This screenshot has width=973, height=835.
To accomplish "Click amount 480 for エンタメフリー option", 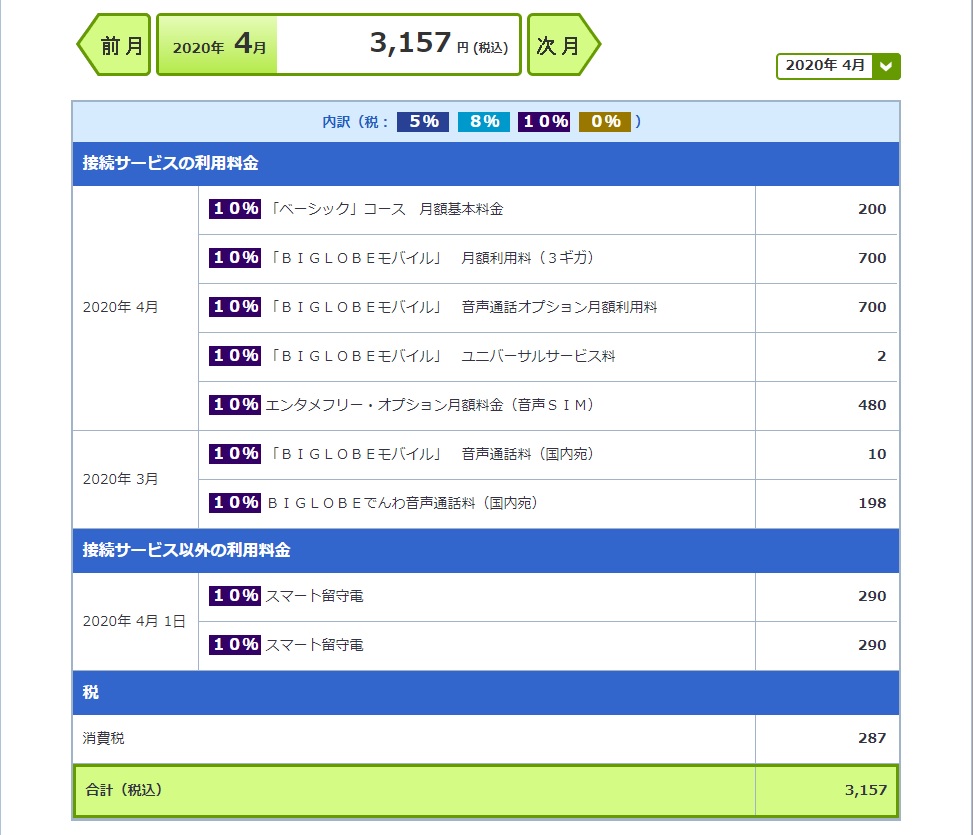I will click(x=872, y=406).
